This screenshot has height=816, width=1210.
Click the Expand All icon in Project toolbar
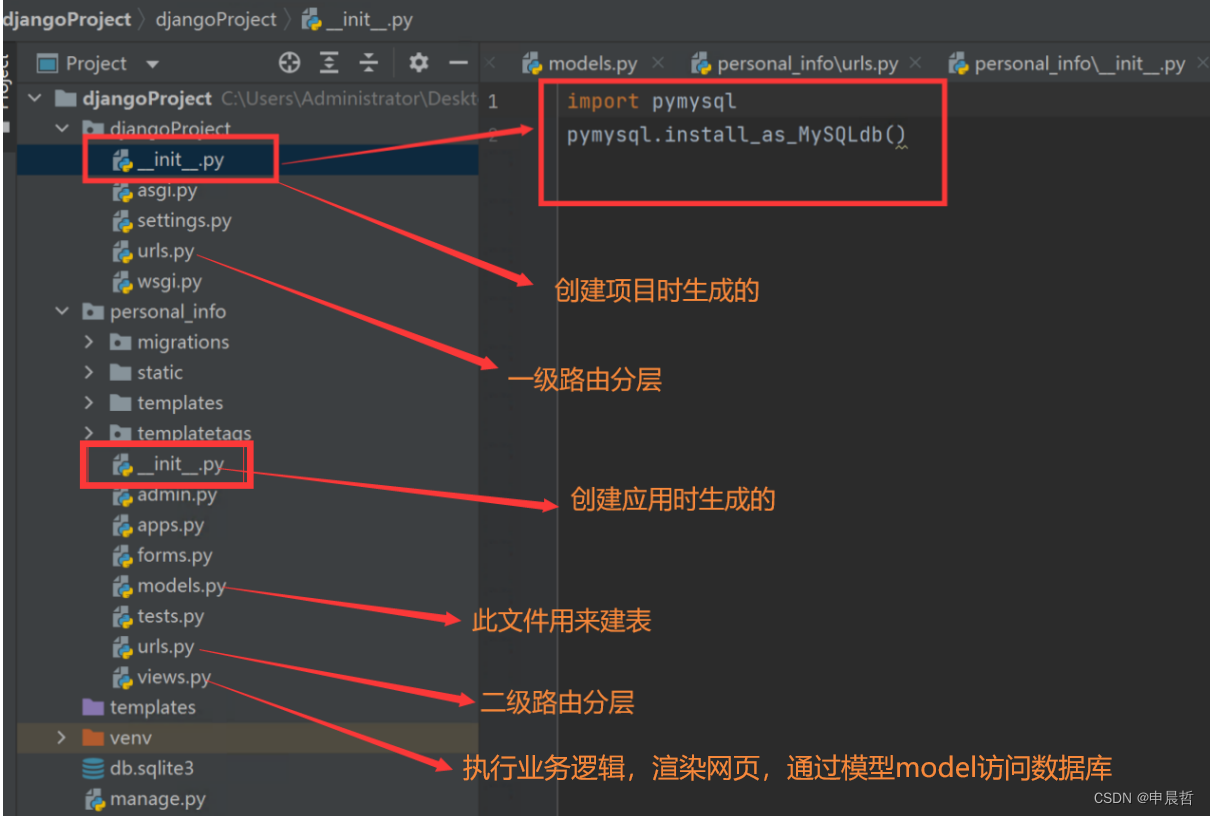(328, 62)
